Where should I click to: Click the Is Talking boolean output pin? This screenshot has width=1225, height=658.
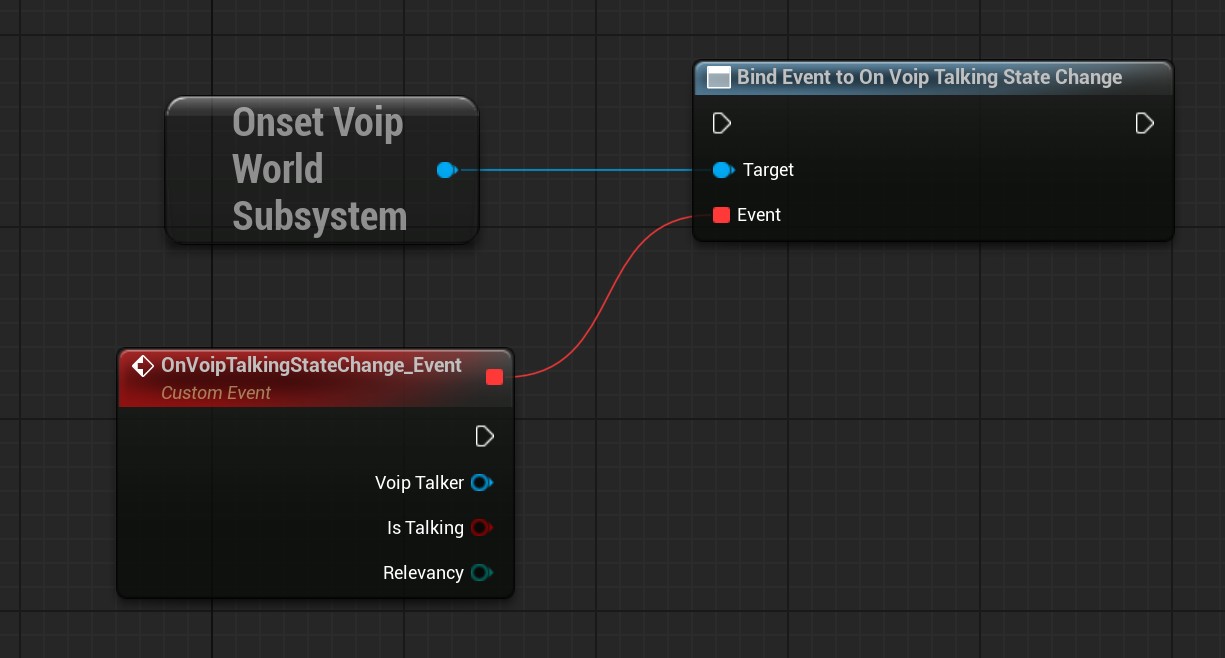click(482, 528)
